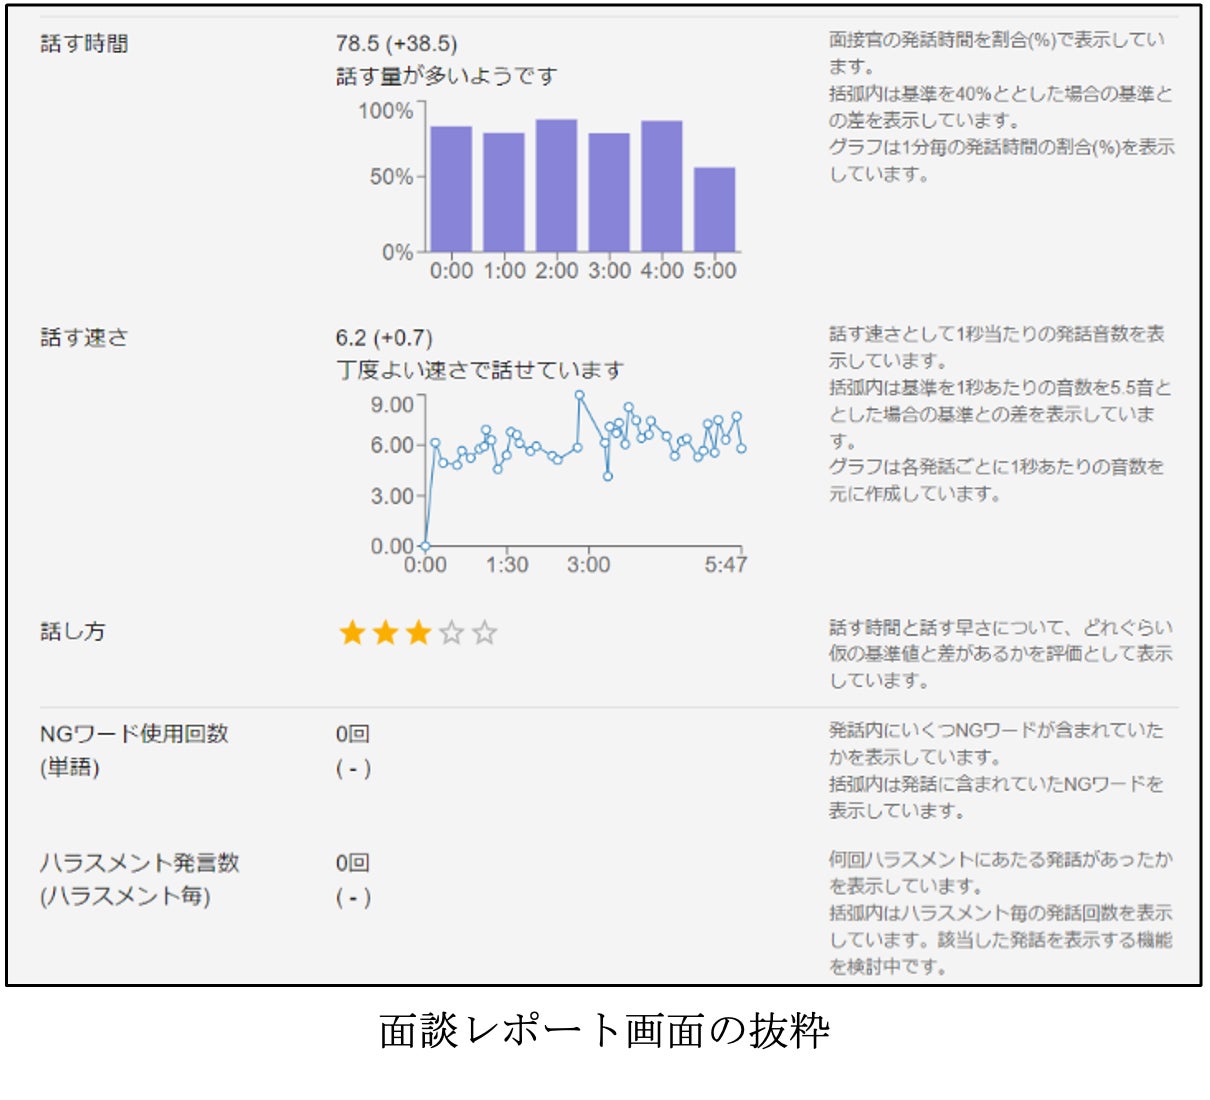Click the fourth empty rating star

(x=451, y=632)
